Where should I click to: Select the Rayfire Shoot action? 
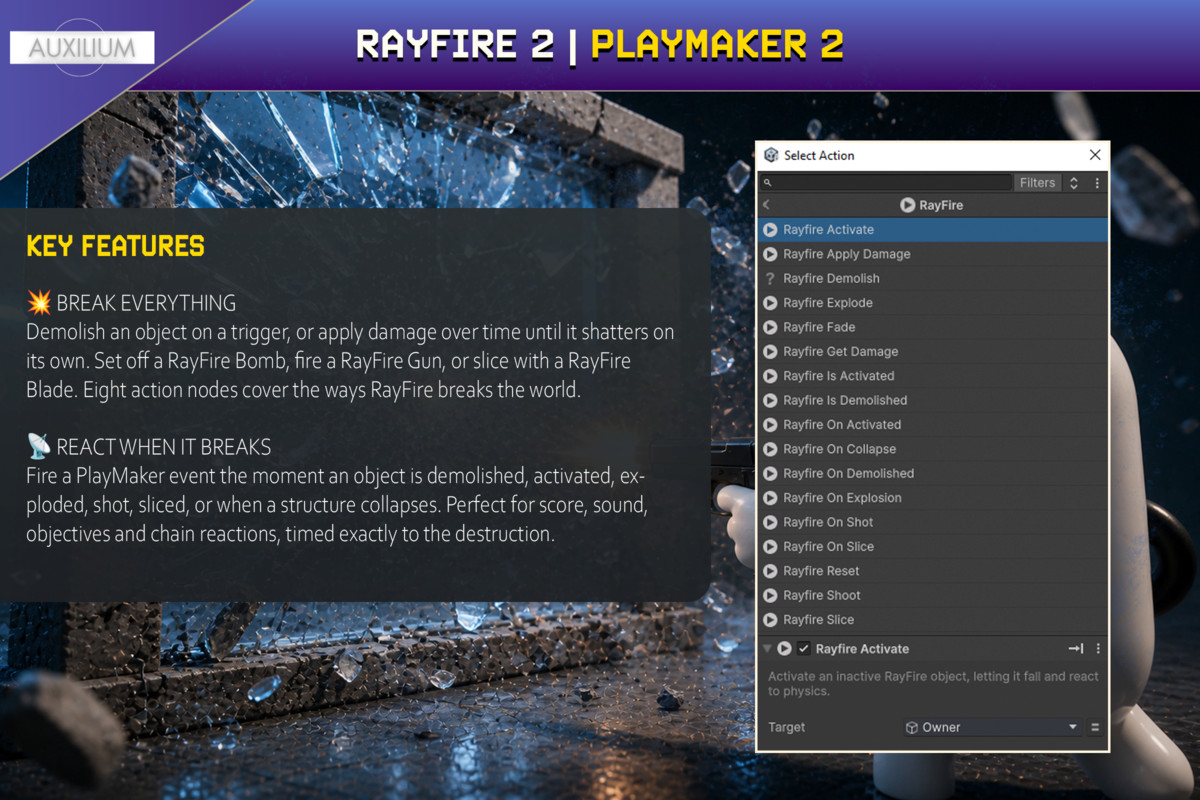coord(933,595)
